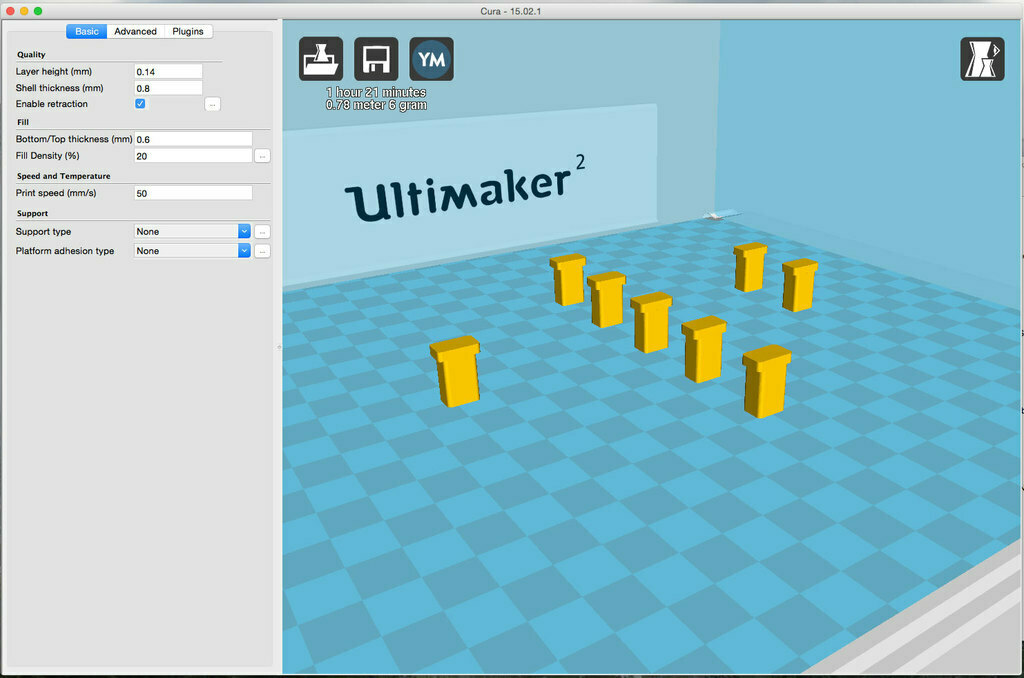Screen dimensions: 1024x678
Task: Expand the Support type dropdown
Action: [x=192, y=231]
